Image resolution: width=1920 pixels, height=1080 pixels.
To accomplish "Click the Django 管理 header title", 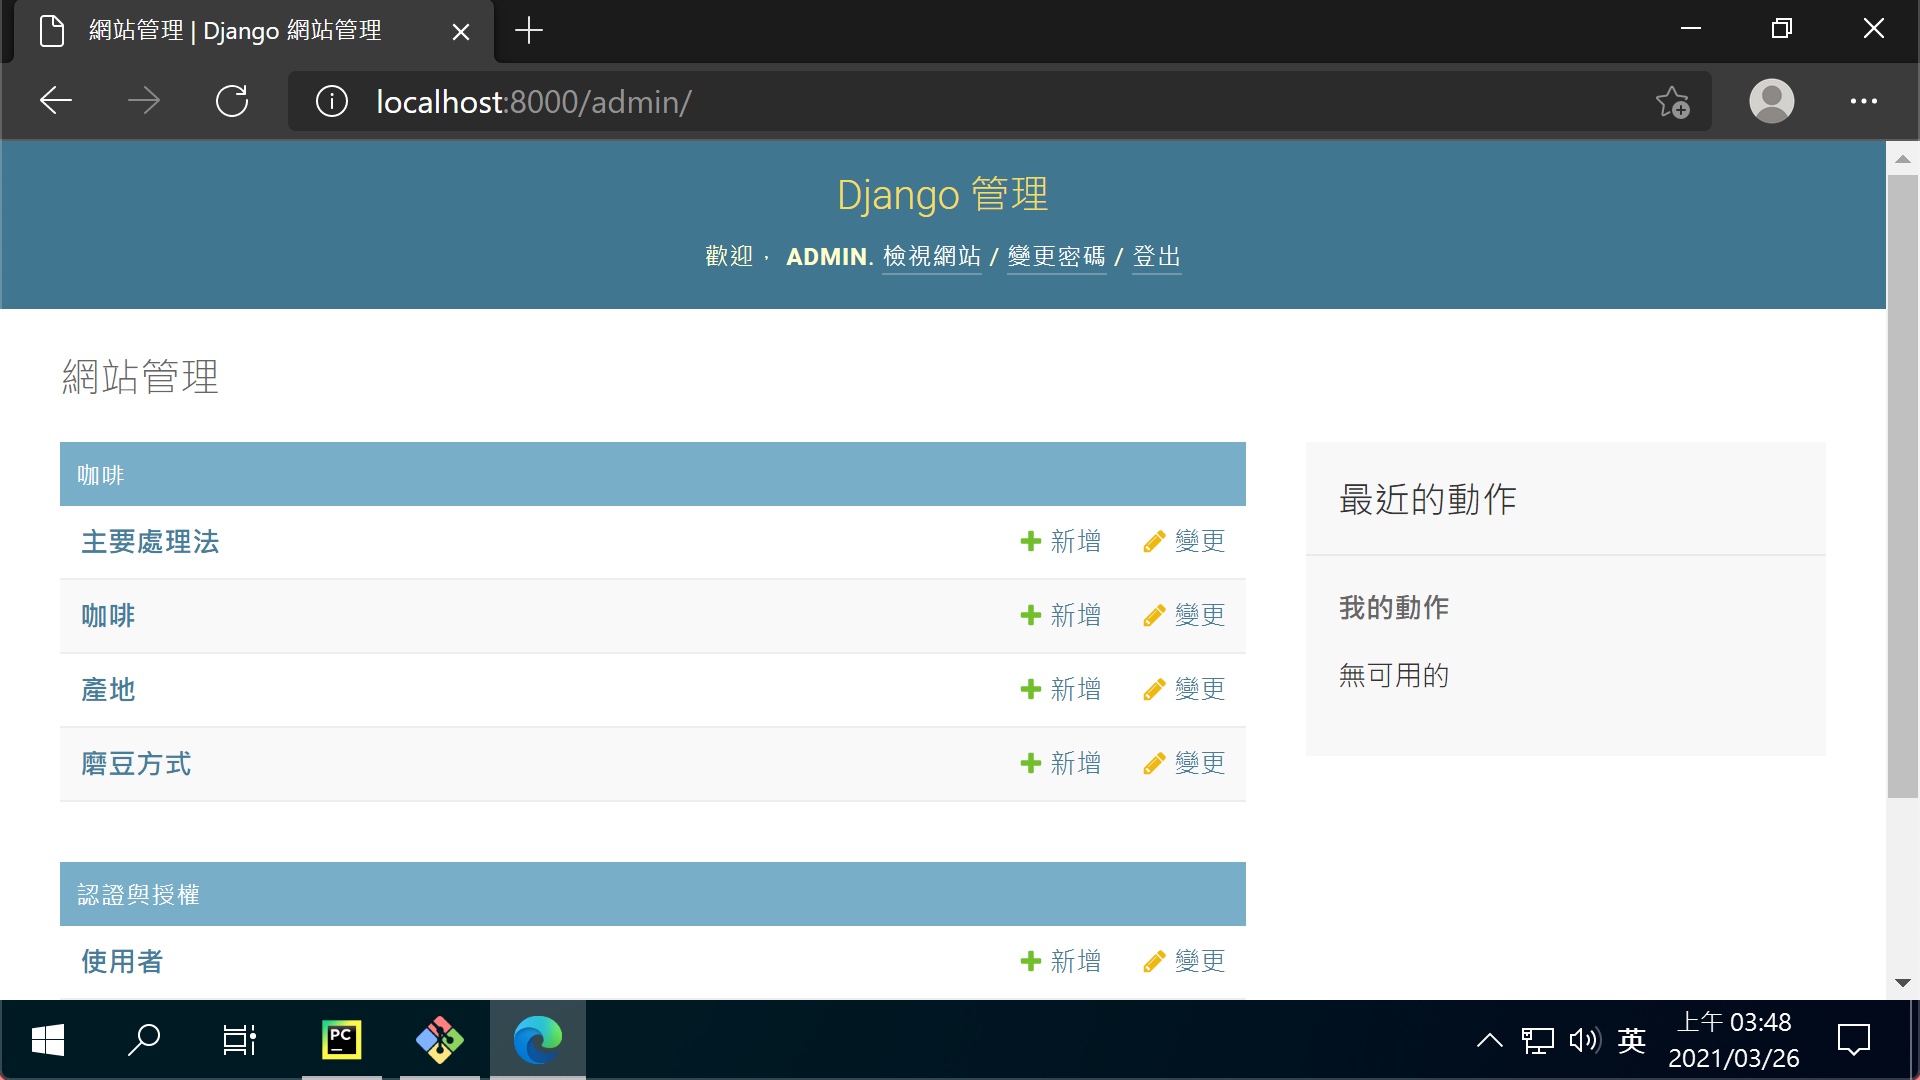I will coord(943,194).
